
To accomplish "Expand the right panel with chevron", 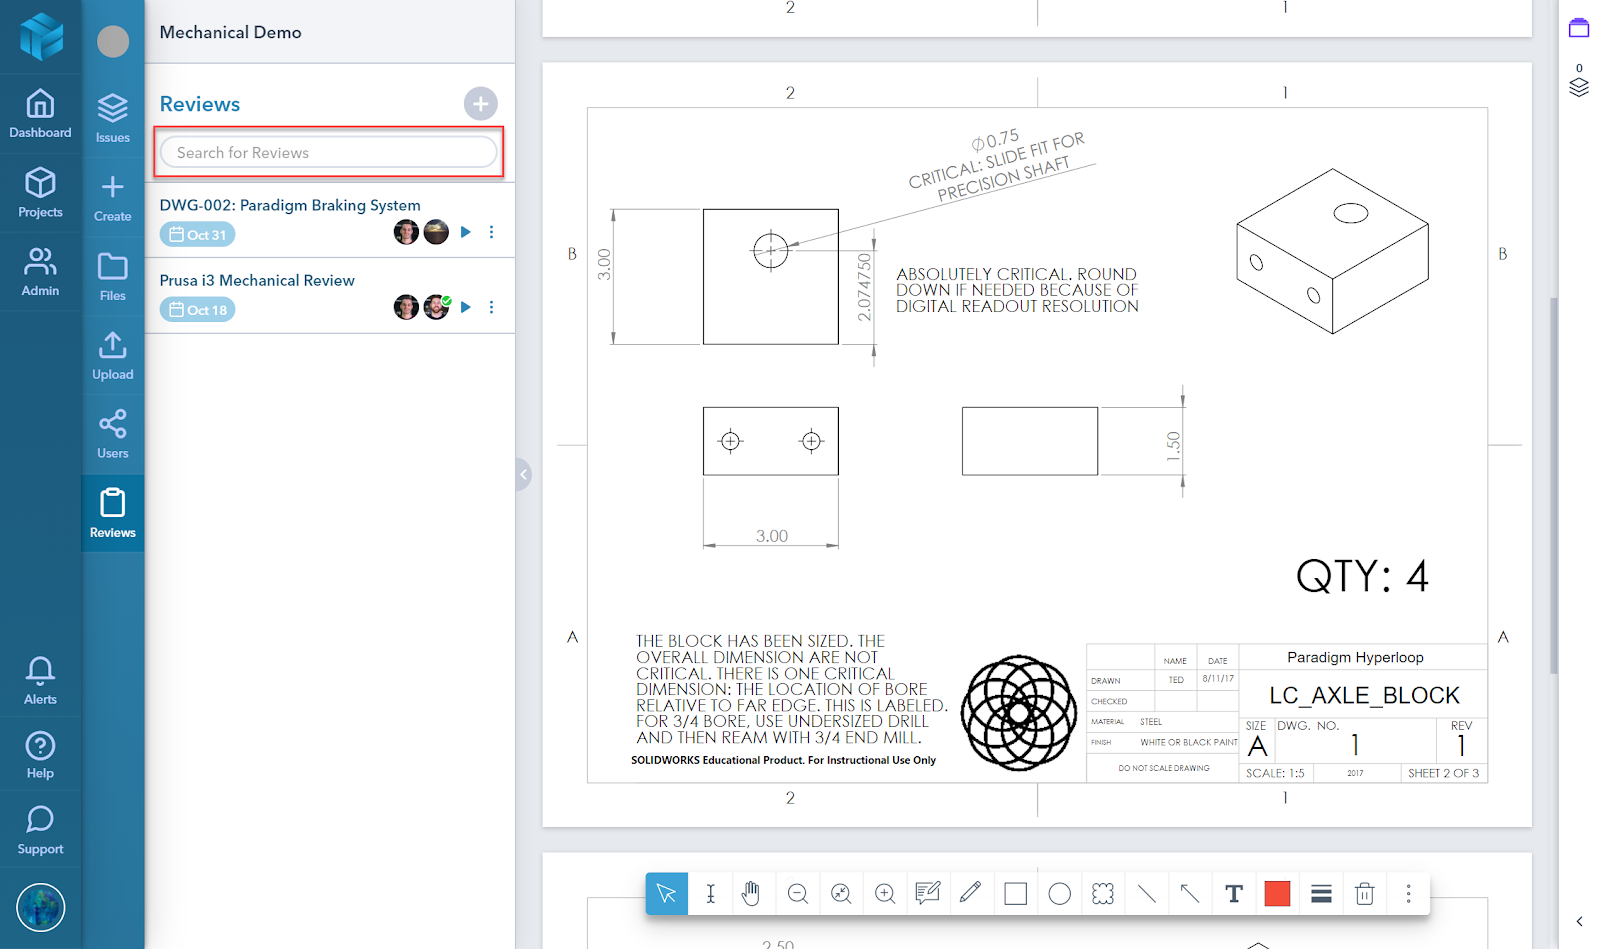I will click(x=1579, y=921).
